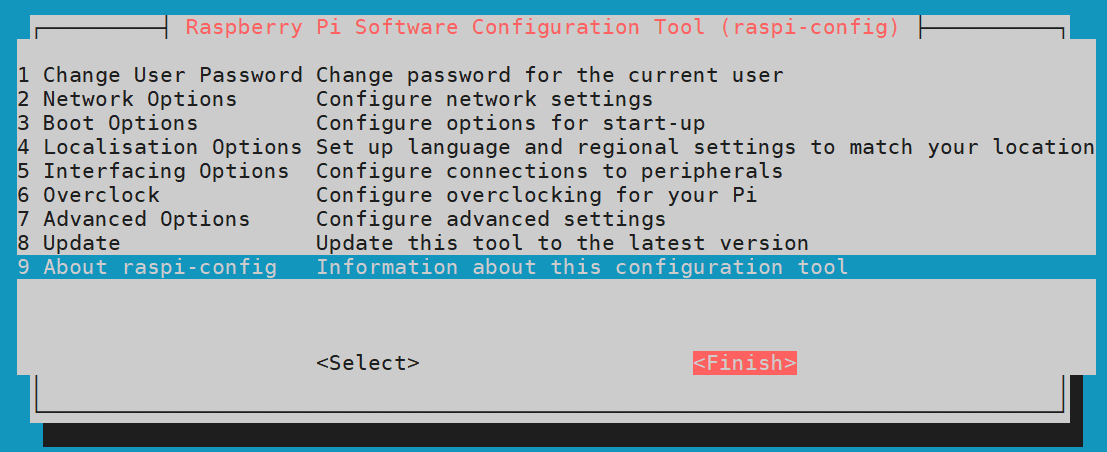Click 'Configure advanced settings' description text
This screenshot has height=452, width=1107.
tap(491, 219)
